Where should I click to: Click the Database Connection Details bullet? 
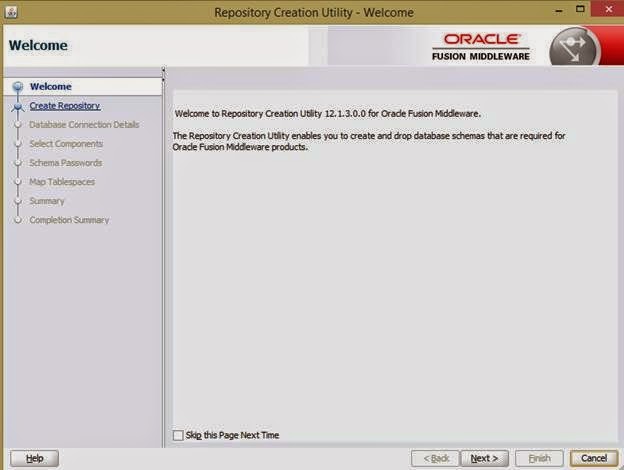click(x=18, y=125)
